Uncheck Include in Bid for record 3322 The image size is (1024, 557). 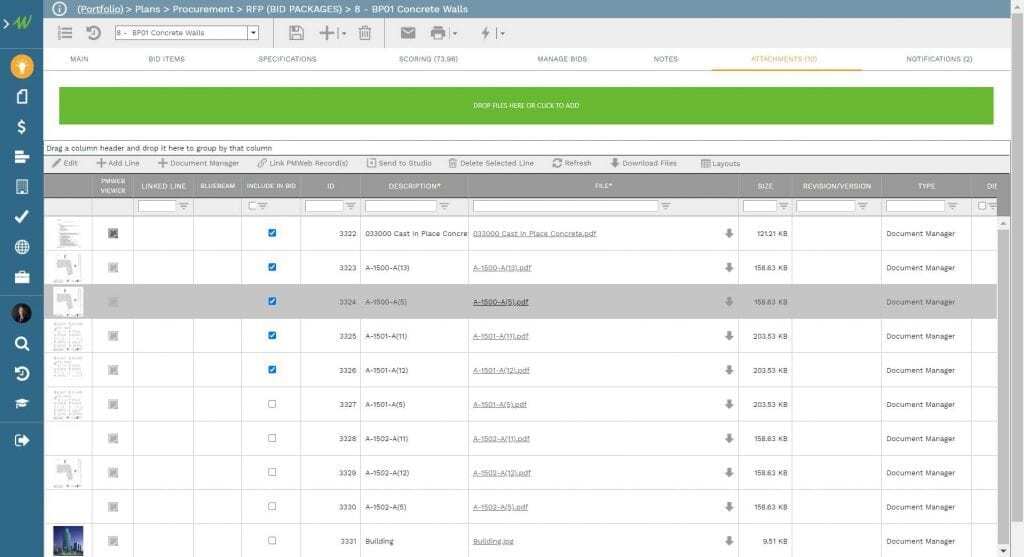(x=272, y=233)
